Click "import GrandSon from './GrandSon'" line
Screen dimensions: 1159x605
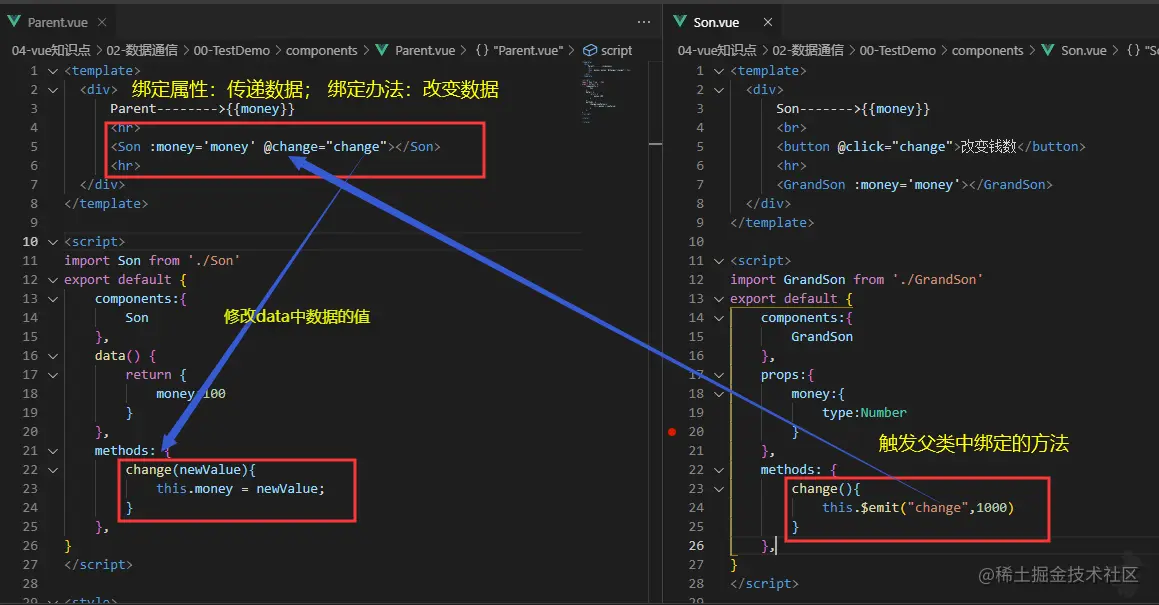coord(857,280)
